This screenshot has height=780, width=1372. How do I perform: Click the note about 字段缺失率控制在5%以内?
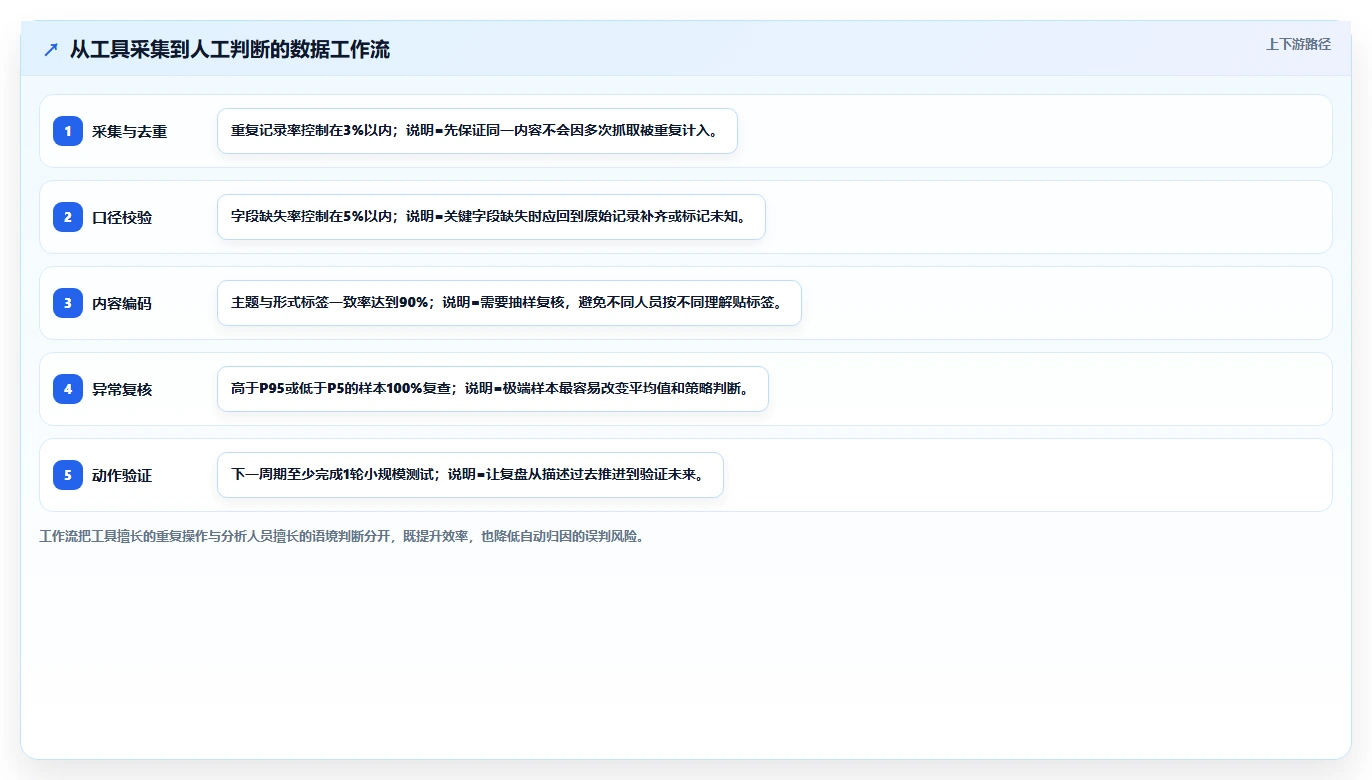(x=491, y=217)
